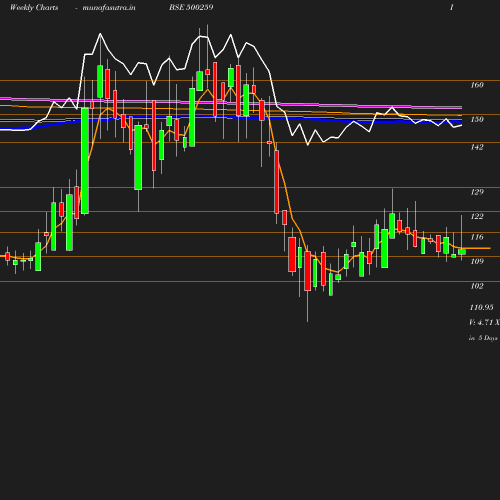Image resolution: width=500 pixels, height=500 pixels.
Task: Click the last green candlestick at right end
Action: (x=462, y=252)
